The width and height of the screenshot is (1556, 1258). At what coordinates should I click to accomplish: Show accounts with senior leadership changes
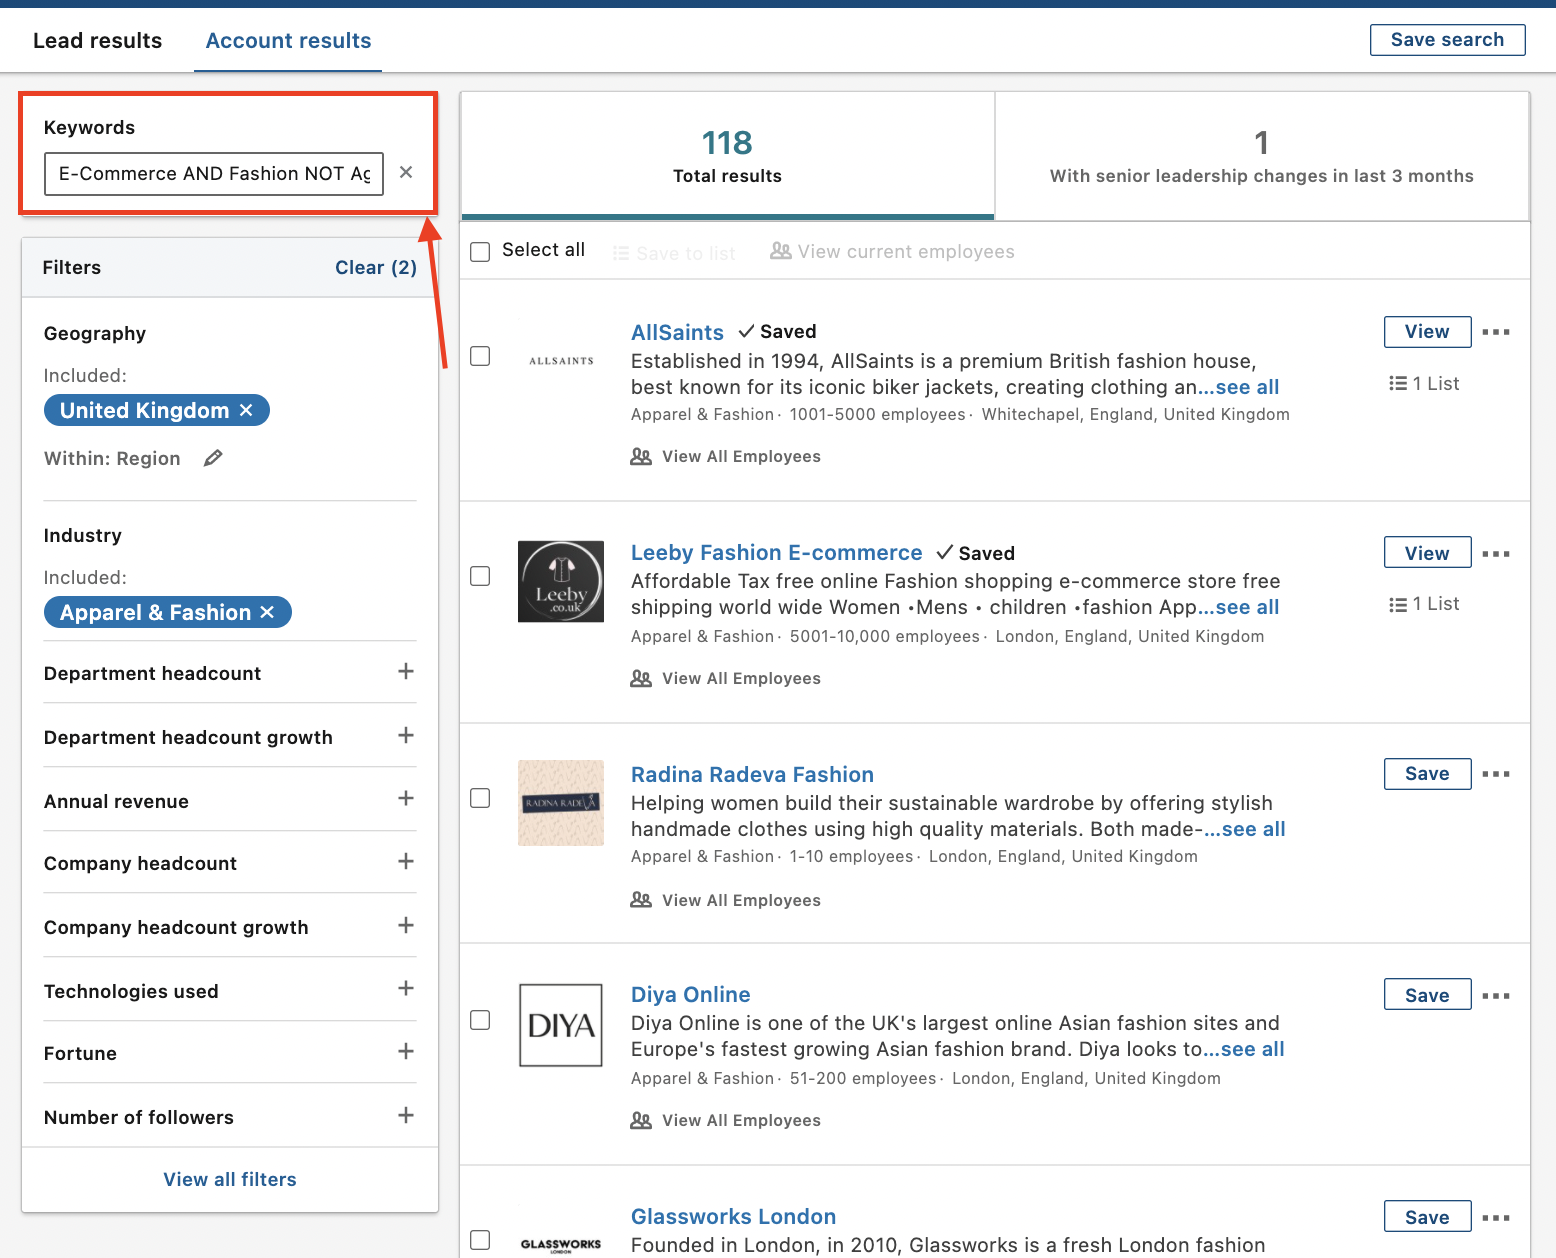click(x=1262, y=156)
